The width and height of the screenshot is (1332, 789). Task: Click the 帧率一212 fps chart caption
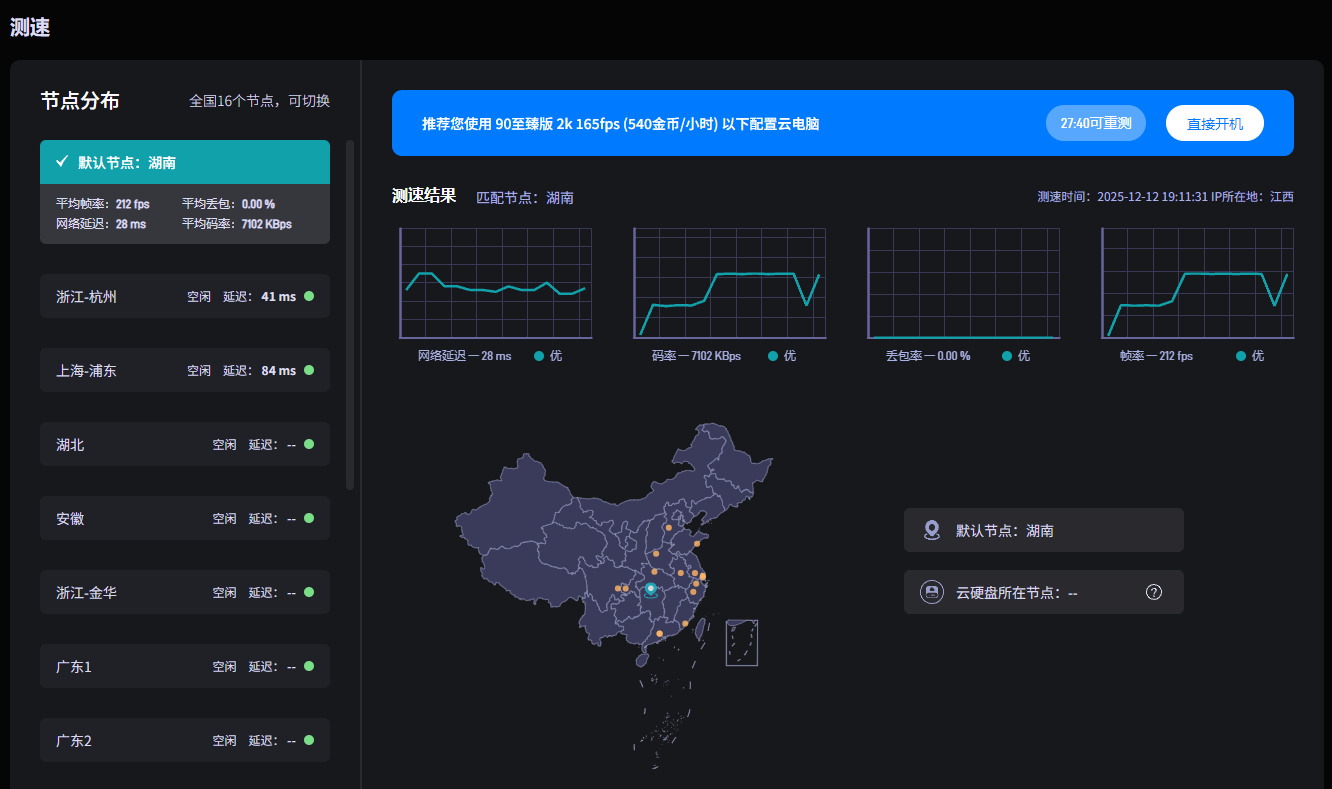tap(1156, 356)
